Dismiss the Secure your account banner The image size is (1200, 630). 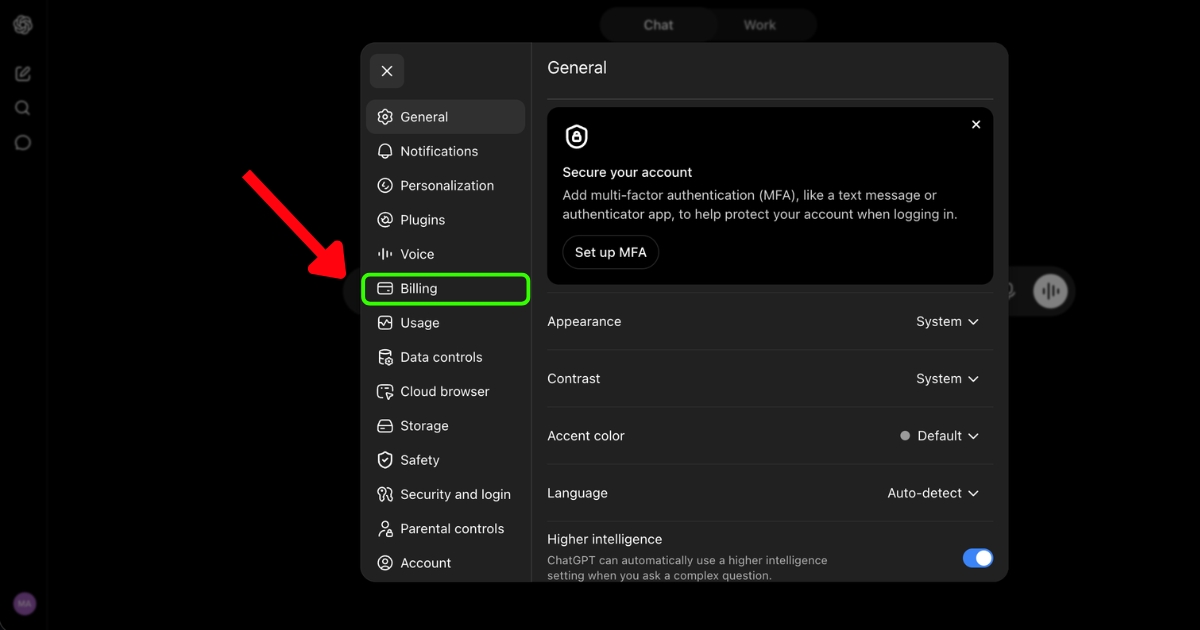click(x=976, y=125)
